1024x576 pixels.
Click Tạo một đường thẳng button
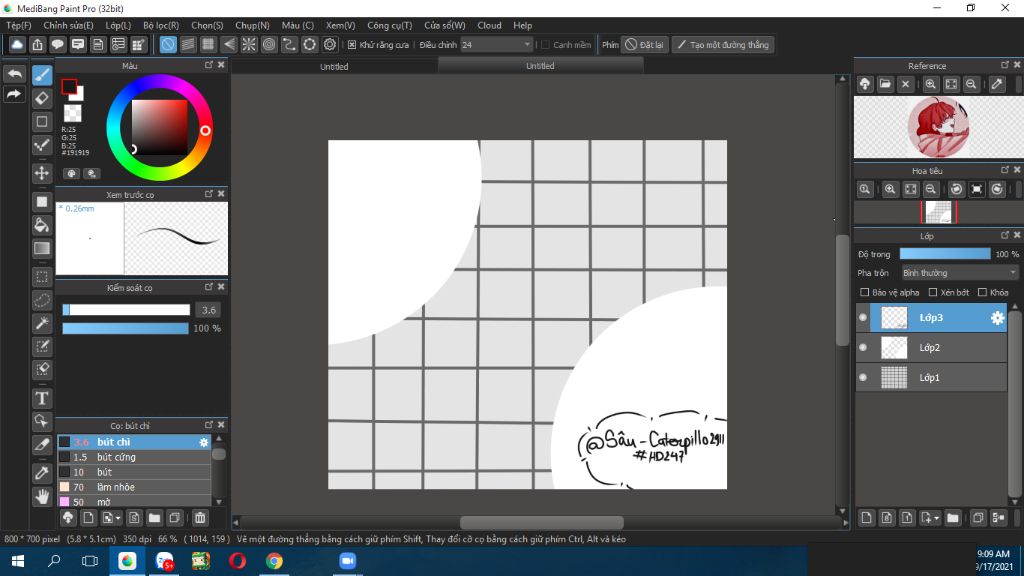coord(723,44)
